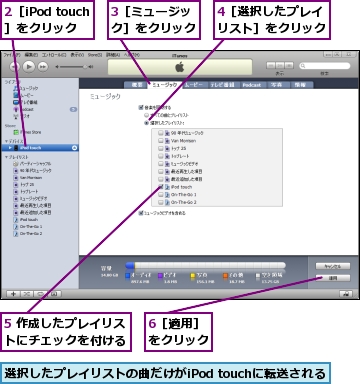This screenshot has height=384, width=360.
Task: Open the トップ 25 sidebar playlist
Action: [24, 185]
